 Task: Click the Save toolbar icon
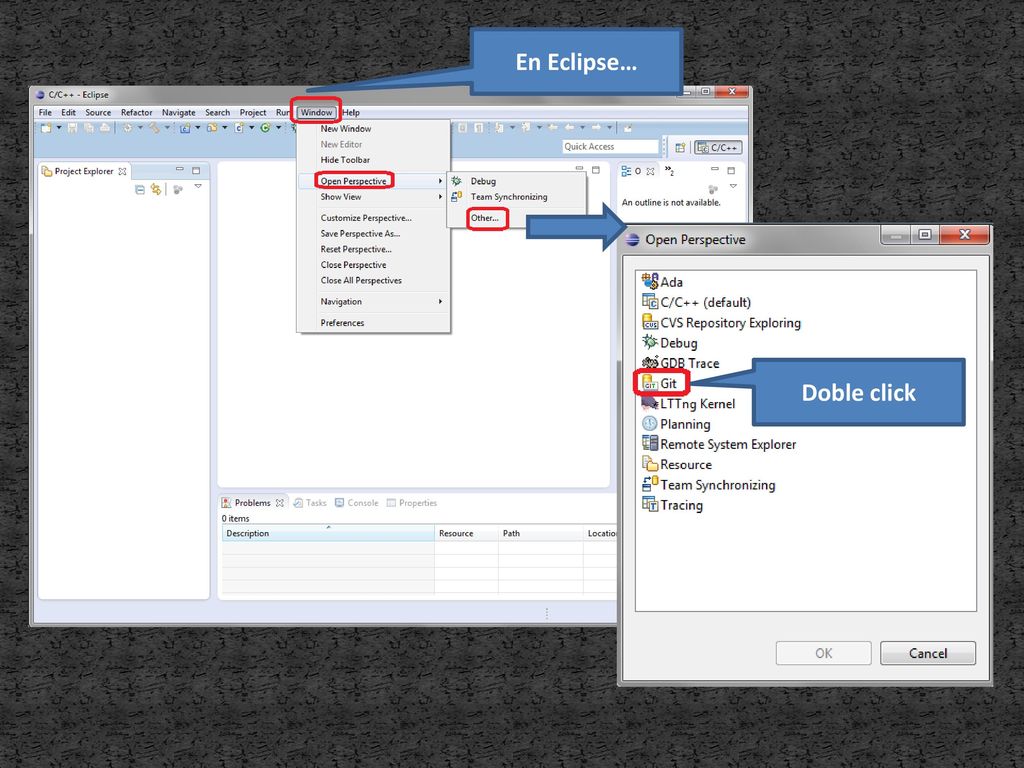click(72, 128)
